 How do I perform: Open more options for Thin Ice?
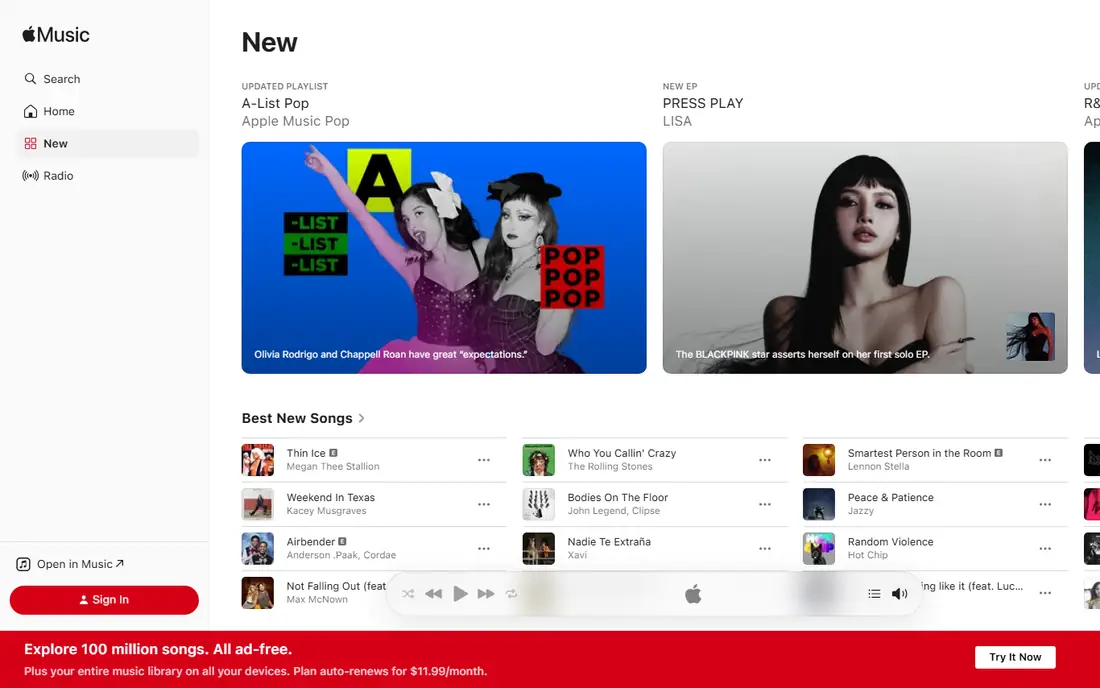pyautogui.click(x=484, y=460)
